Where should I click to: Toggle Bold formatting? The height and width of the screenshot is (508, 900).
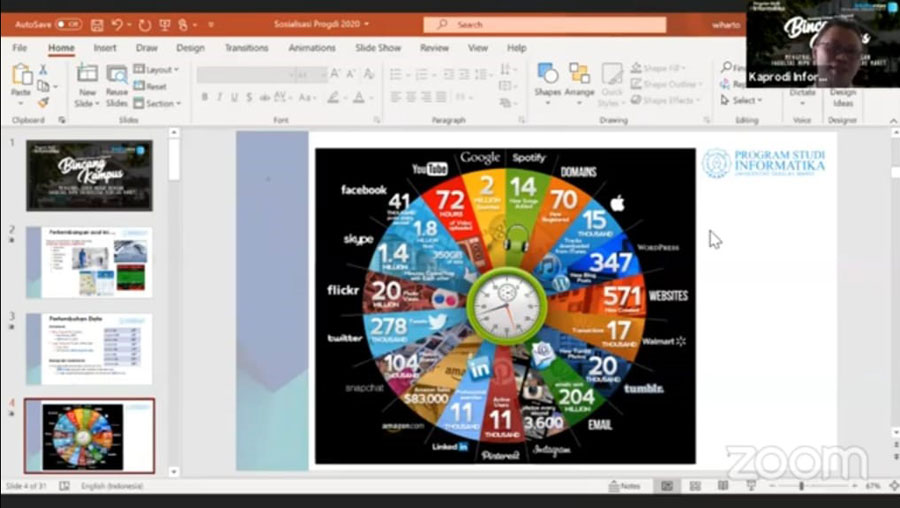(204, 98)
